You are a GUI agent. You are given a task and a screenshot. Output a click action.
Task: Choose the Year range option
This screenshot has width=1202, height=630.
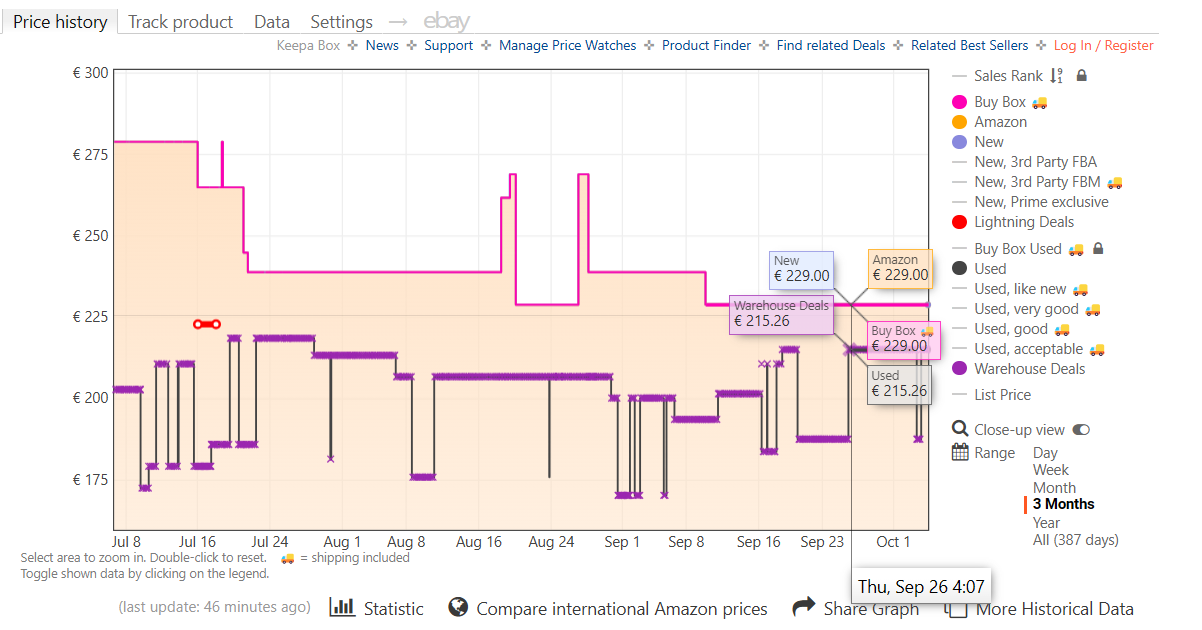click(x=1046, y=523)
